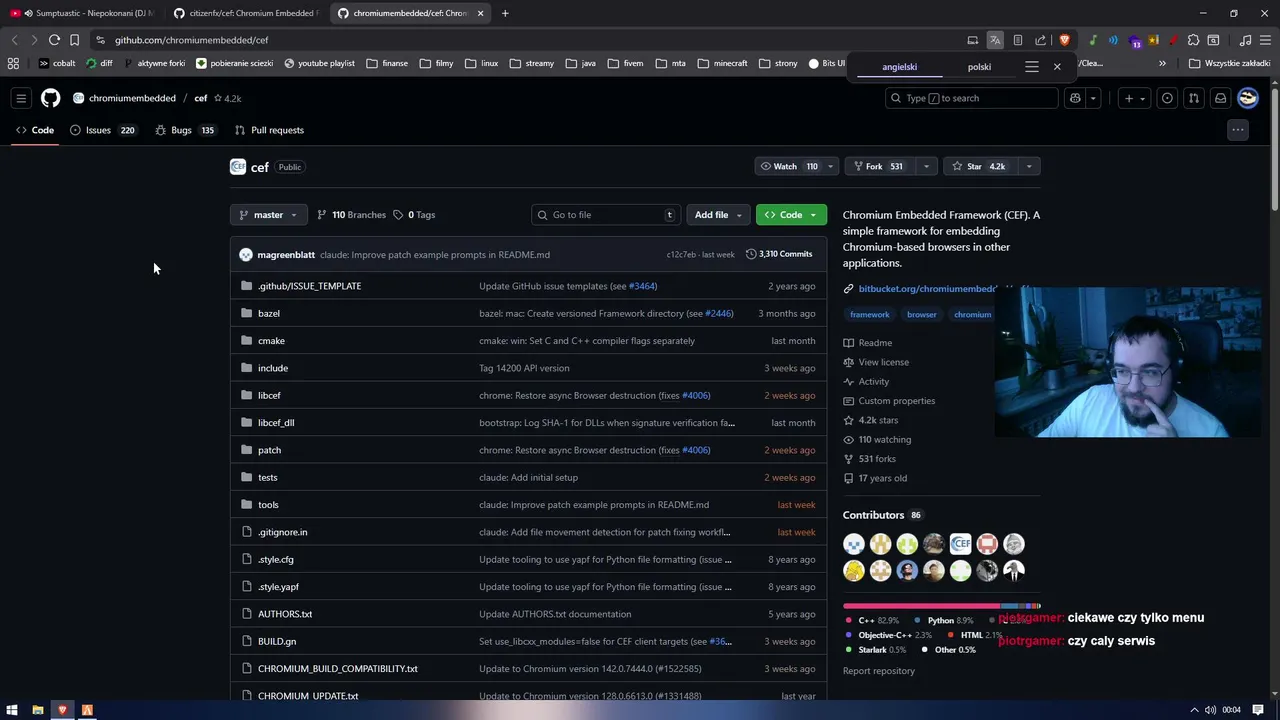Screen dimensions: 1280x720
Task: Open the user avatar menu
Action: click(x=1247, y=98)
